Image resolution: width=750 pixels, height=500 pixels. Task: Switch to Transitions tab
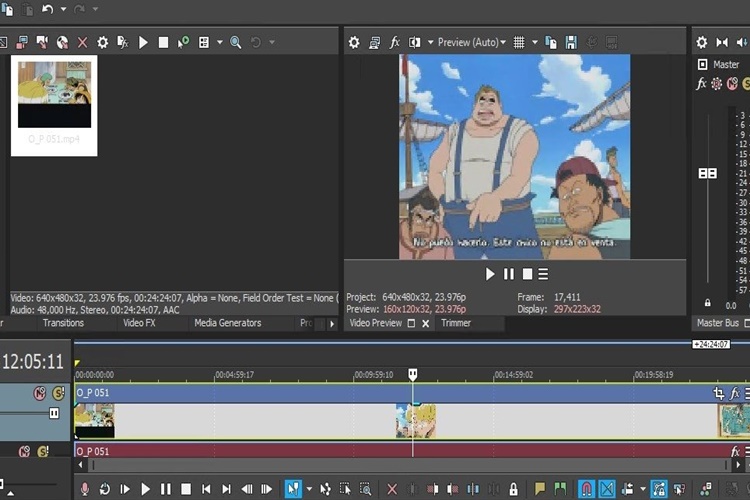coord(63,323)
